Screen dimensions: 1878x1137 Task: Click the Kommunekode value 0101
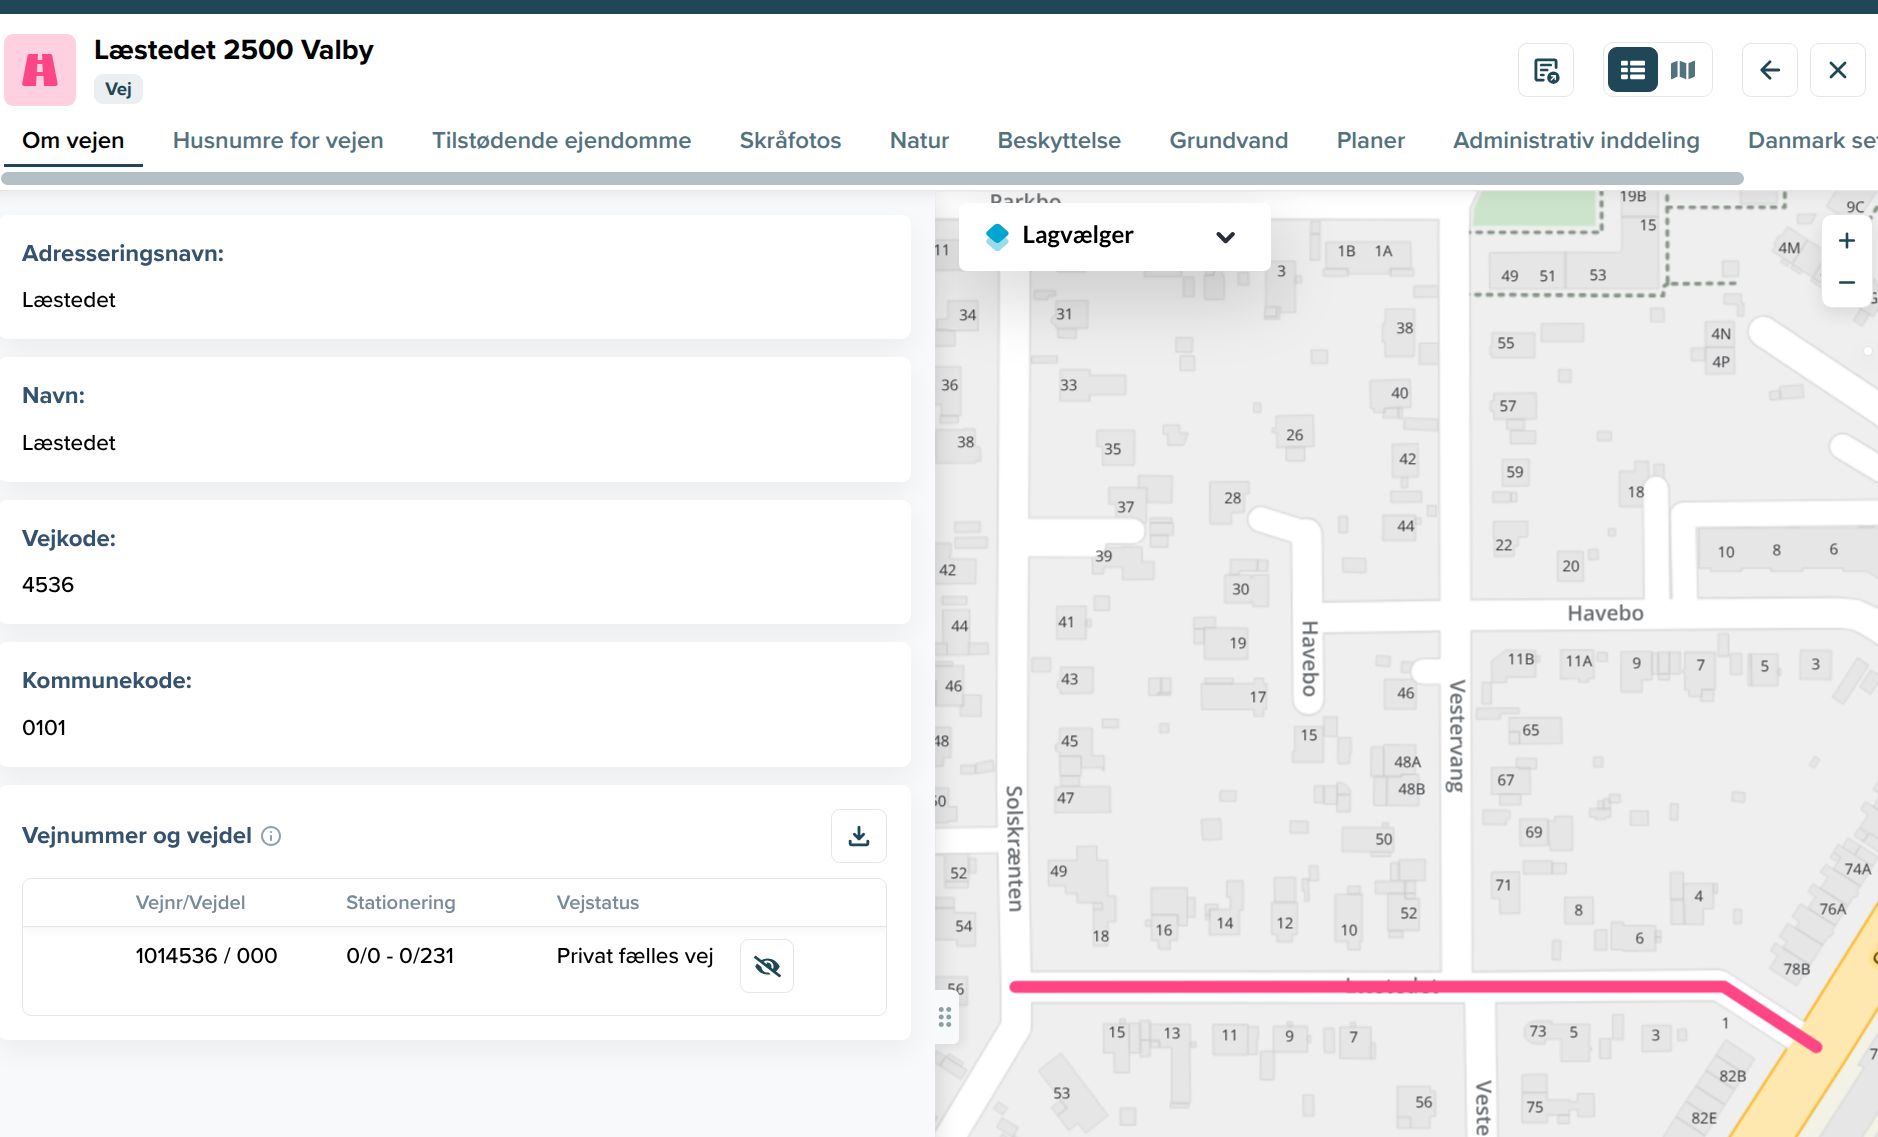(x=44, y=728)
